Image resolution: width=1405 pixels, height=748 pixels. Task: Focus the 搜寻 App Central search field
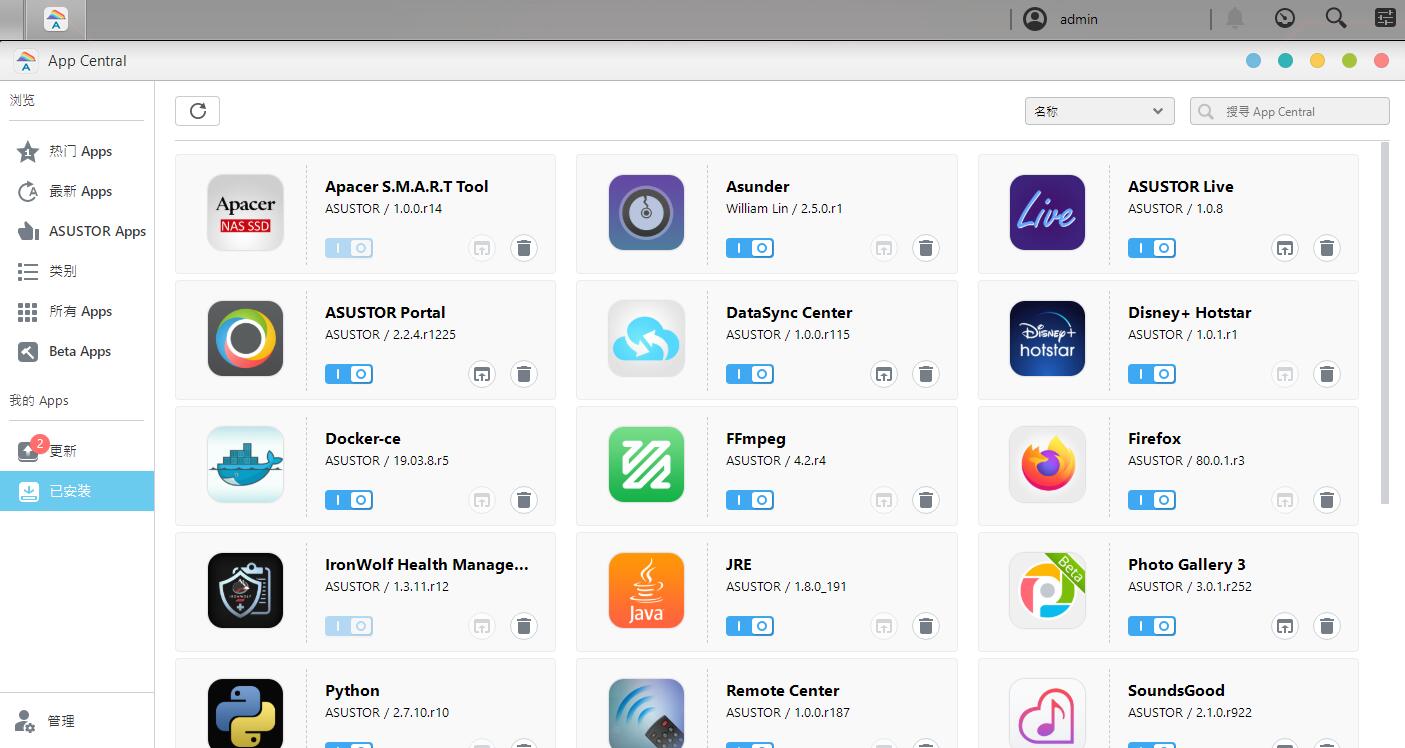[x=1289, y=111]
